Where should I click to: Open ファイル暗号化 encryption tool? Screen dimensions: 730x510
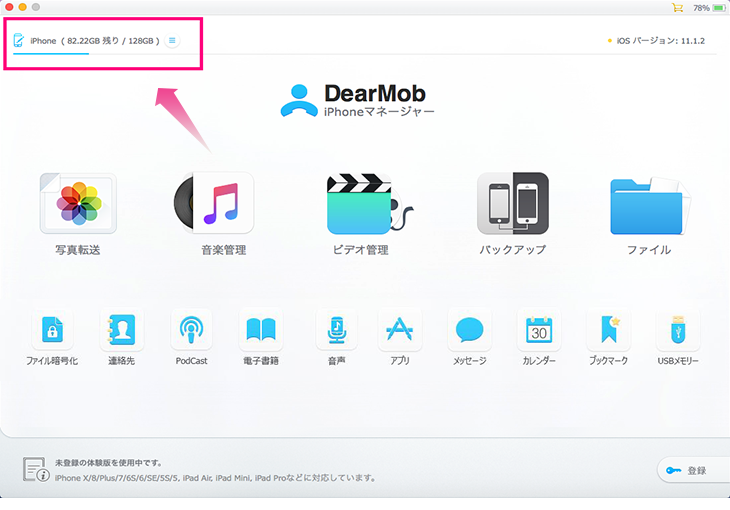click(x=52, y=329)
